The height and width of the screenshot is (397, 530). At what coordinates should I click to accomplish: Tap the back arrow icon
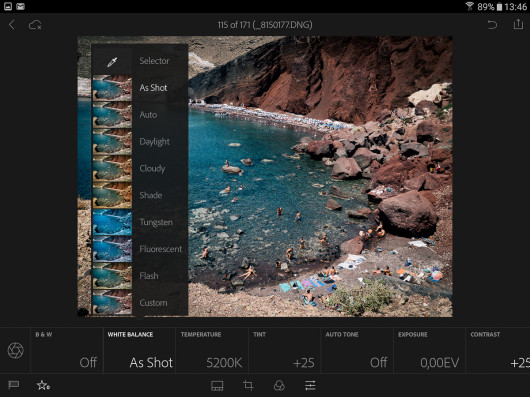[x=12, y=25]
